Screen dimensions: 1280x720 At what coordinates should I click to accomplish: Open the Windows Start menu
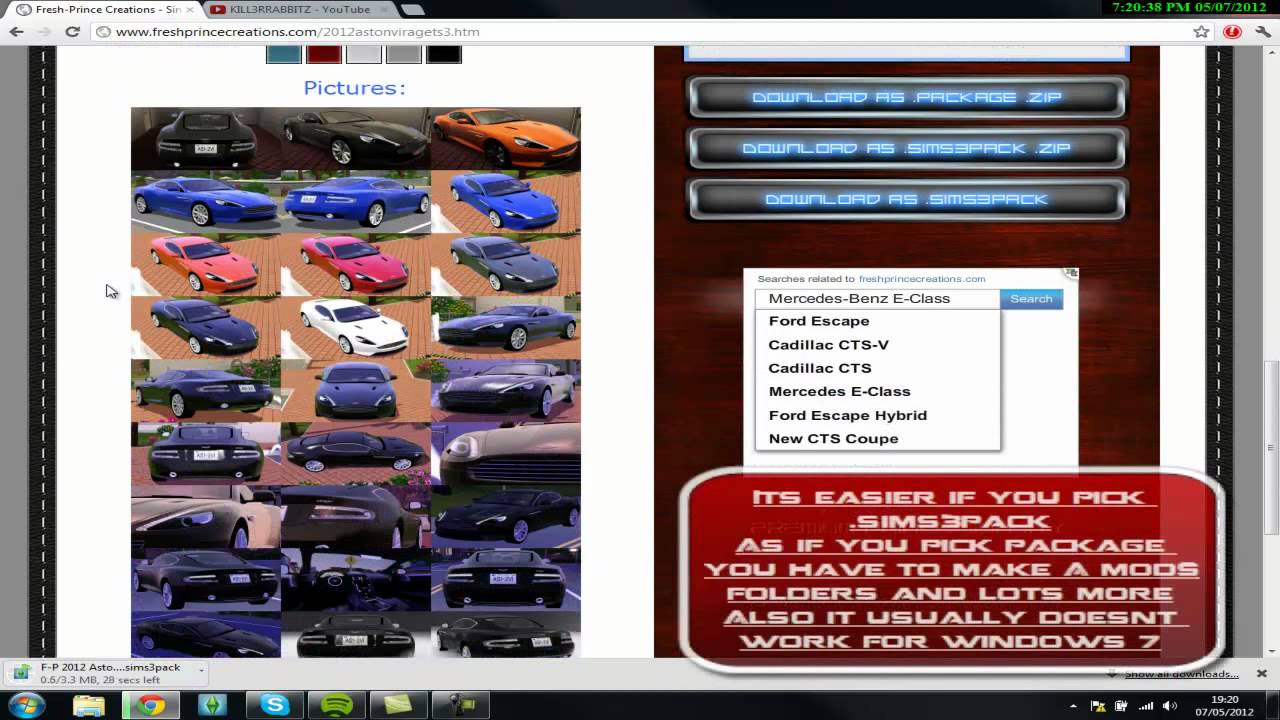click(x=27, y=705)
